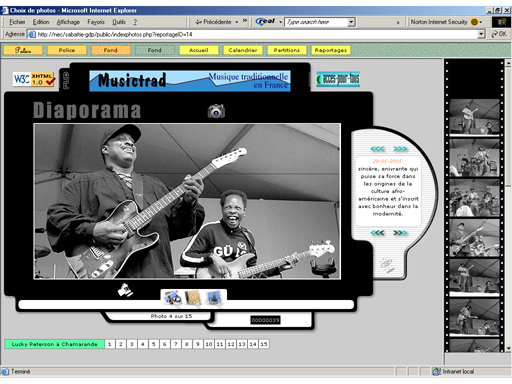Image resolution: width=512 pixels, height=384 pixels.
Task: Click the yellow Reportages button
Action: coord(331,50)
